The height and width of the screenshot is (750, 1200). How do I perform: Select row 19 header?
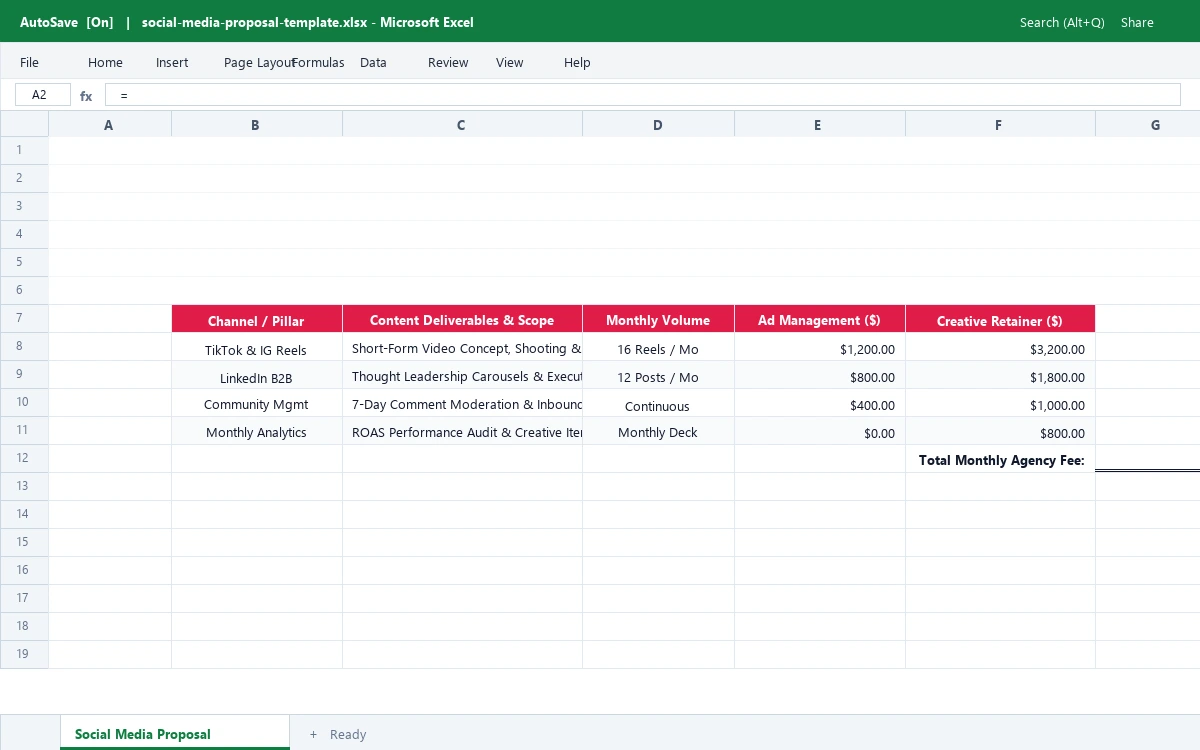tap(24, 654)
